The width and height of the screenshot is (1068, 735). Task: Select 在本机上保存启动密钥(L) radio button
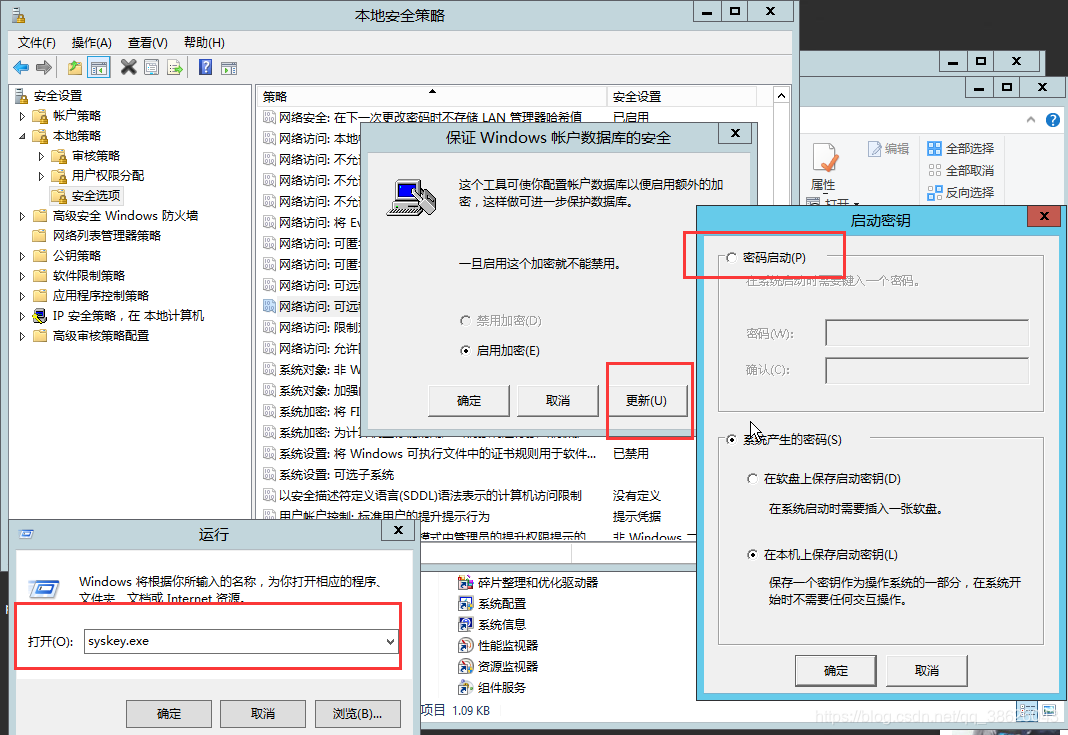coord(752,554)
